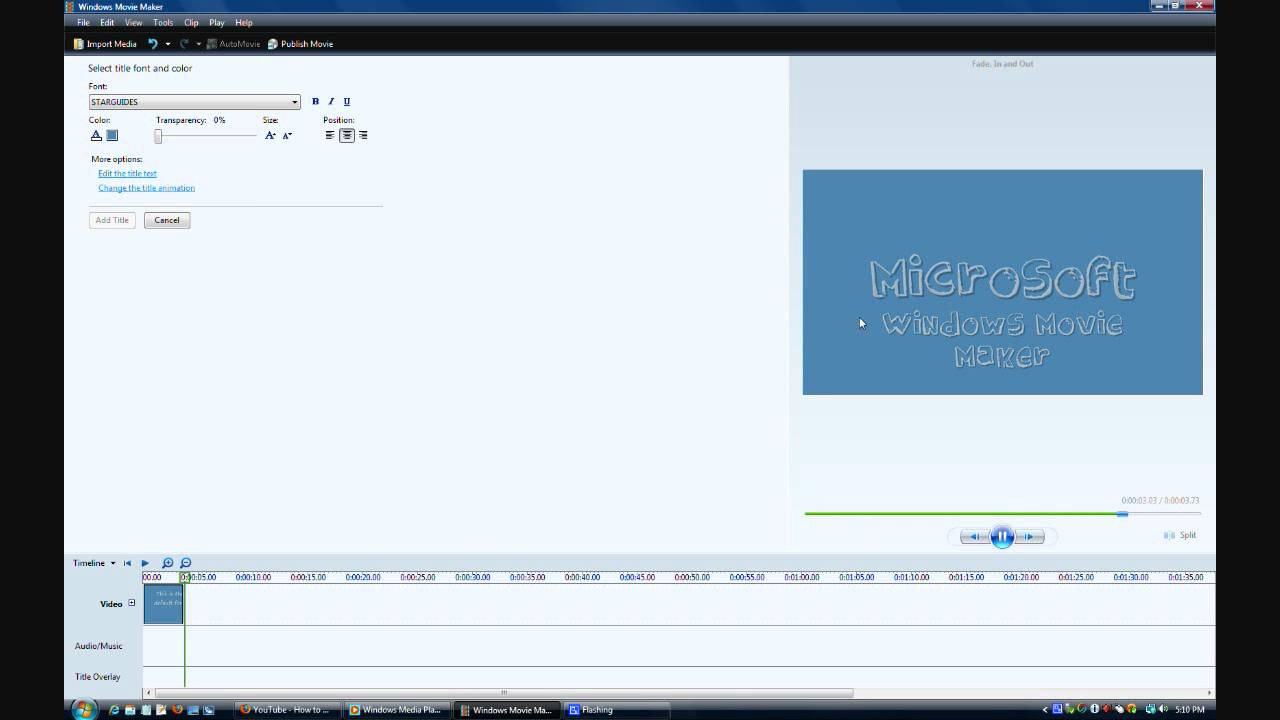1280x720 pixels.
Task: Pick the blue background color swatch
Action: 112,135
